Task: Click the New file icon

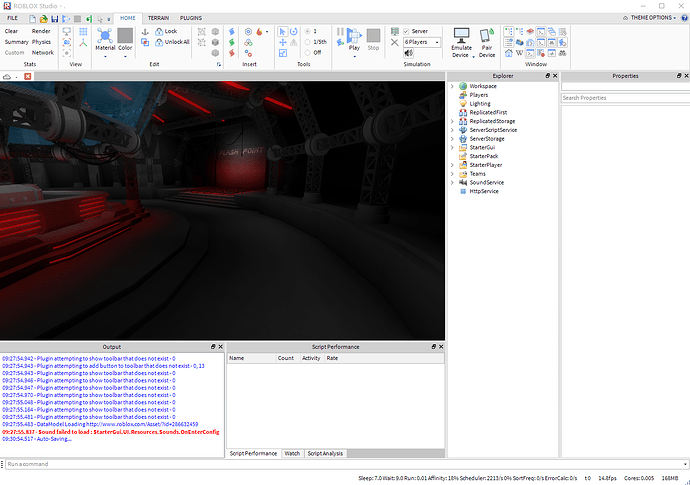Action: click(x=33, y=18)
